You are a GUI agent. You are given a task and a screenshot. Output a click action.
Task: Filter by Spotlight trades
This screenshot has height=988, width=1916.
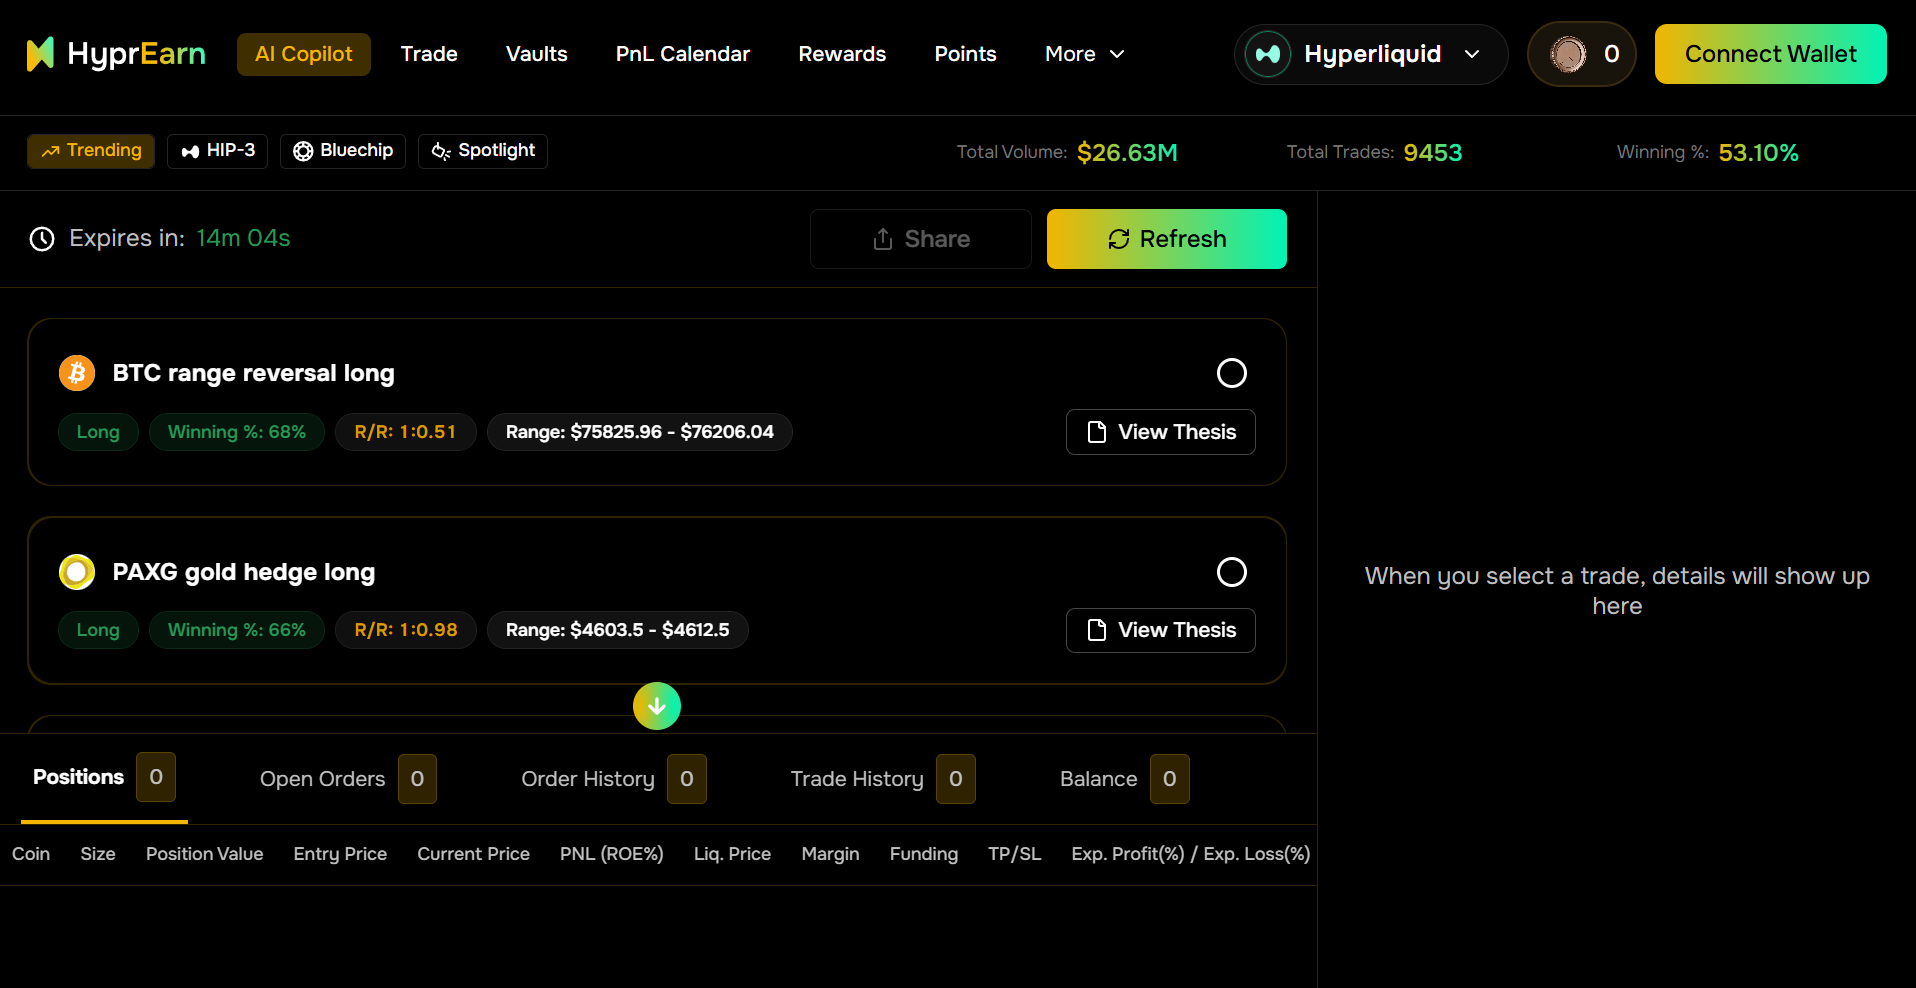(x=483, y=151)
